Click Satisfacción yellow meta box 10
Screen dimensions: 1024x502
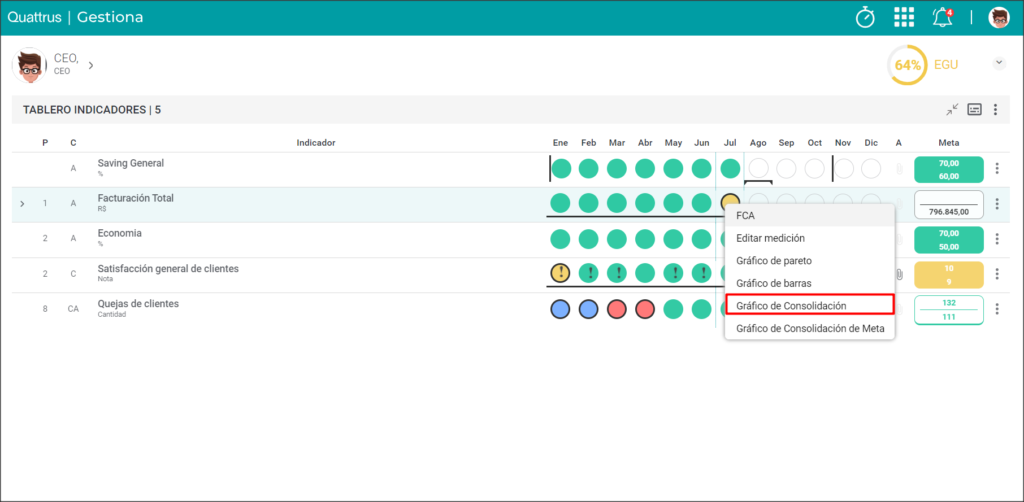point(949,275)
